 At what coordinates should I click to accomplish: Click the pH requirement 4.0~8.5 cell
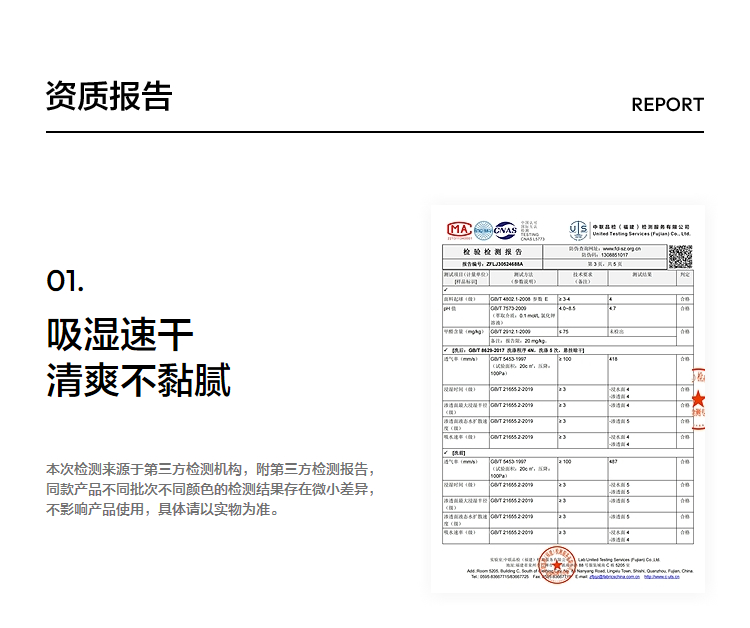pyautogui.click(x=583, y=316)
